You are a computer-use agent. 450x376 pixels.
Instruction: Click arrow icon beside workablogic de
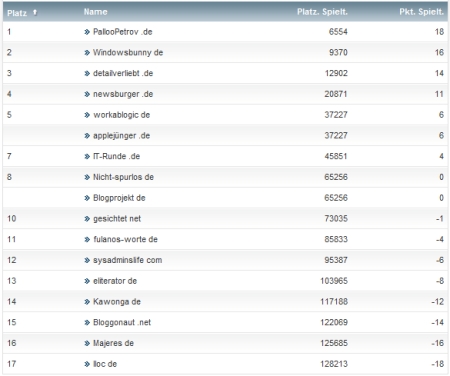coord(87,115)
